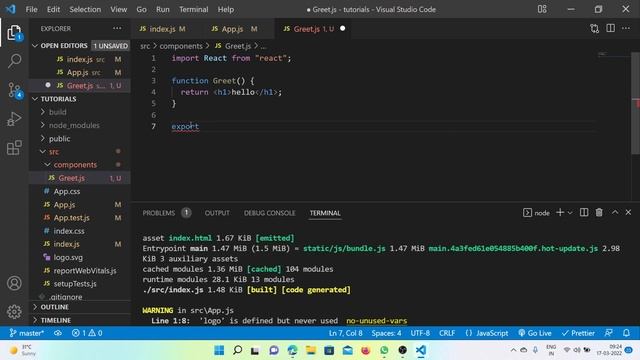
Task: Close the terminal panel
Action: (x=628, y=212)
